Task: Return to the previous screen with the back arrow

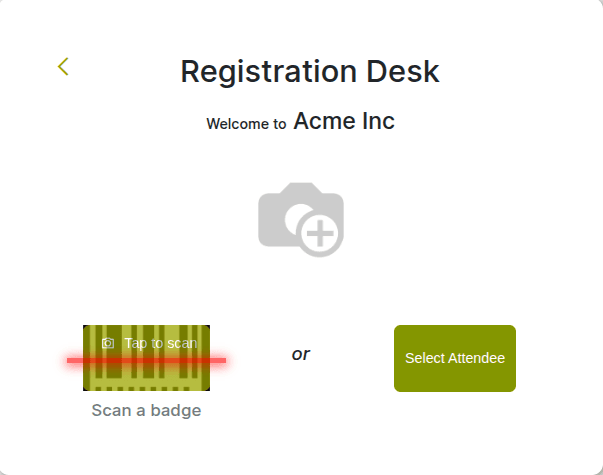Action: click(x=63, y=67)
